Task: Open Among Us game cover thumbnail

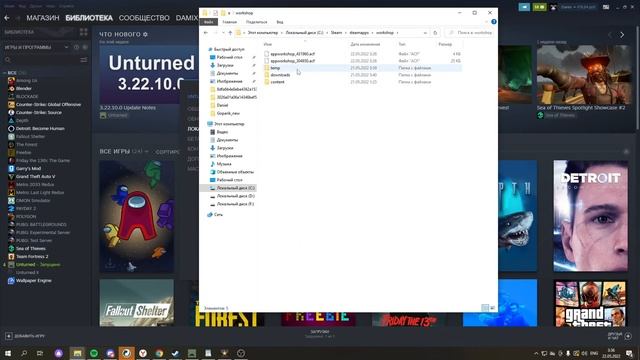Action: click(137, 216)
